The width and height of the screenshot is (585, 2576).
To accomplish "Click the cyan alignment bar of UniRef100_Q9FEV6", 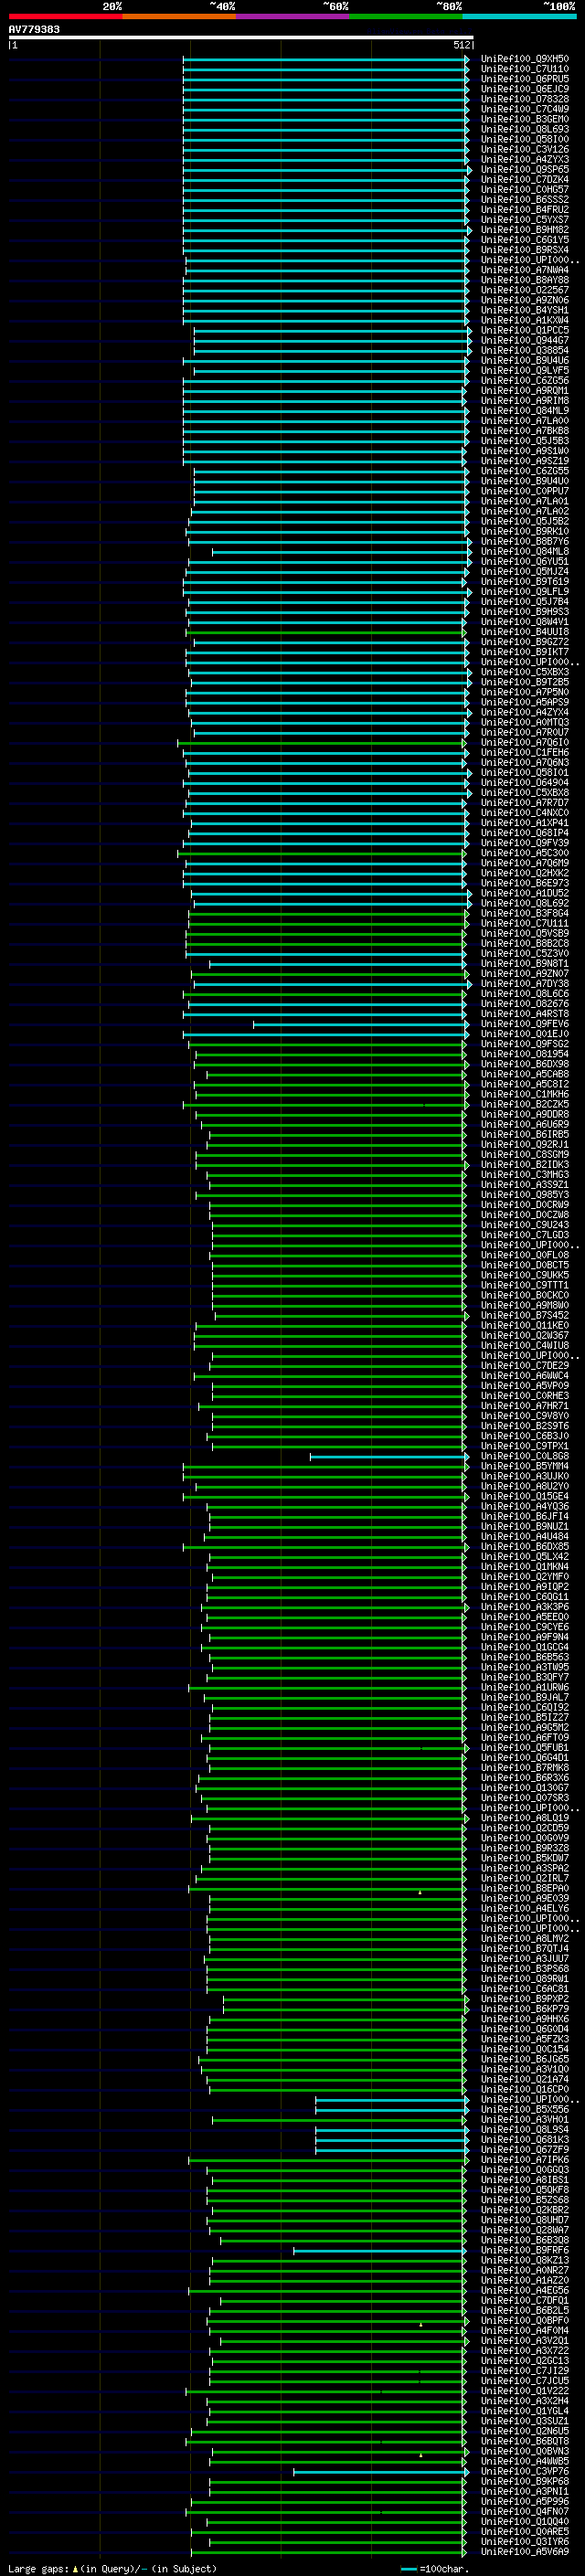I will pos(360,1024).
